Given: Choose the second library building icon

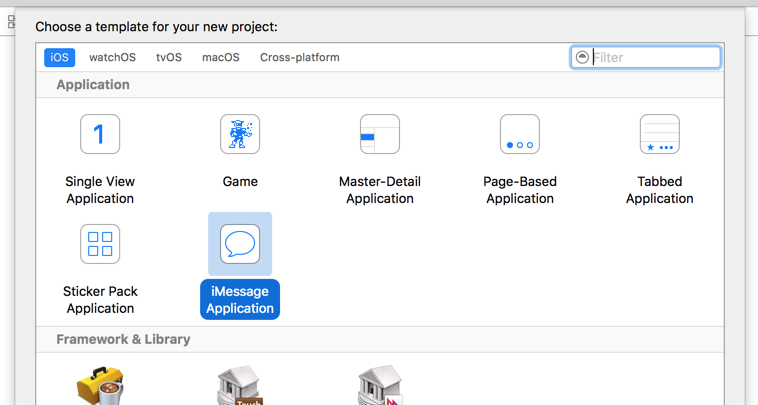Looking at the screenshot, I should (380, 387).
